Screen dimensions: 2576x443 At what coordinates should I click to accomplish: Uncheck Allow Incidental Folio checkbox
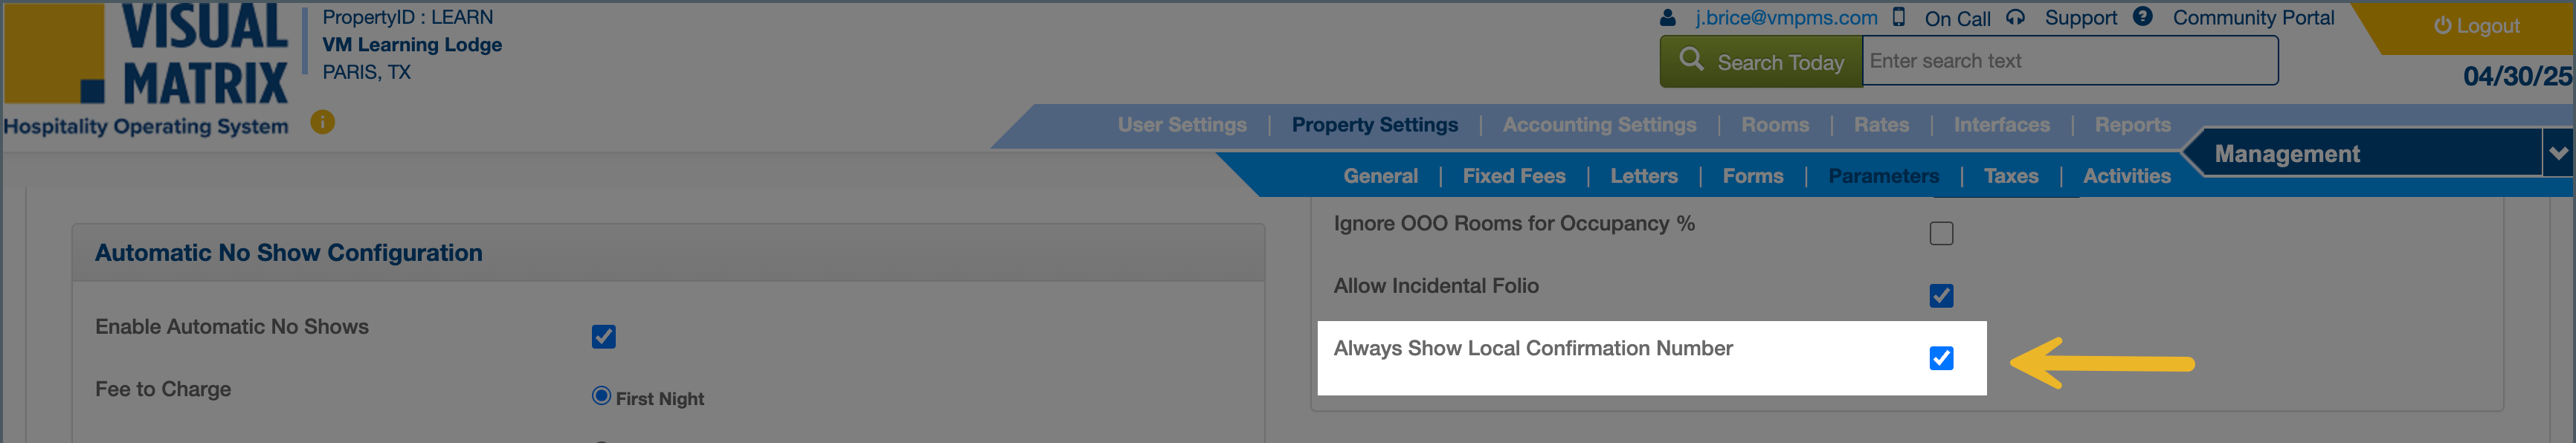tap(1941, 296)
